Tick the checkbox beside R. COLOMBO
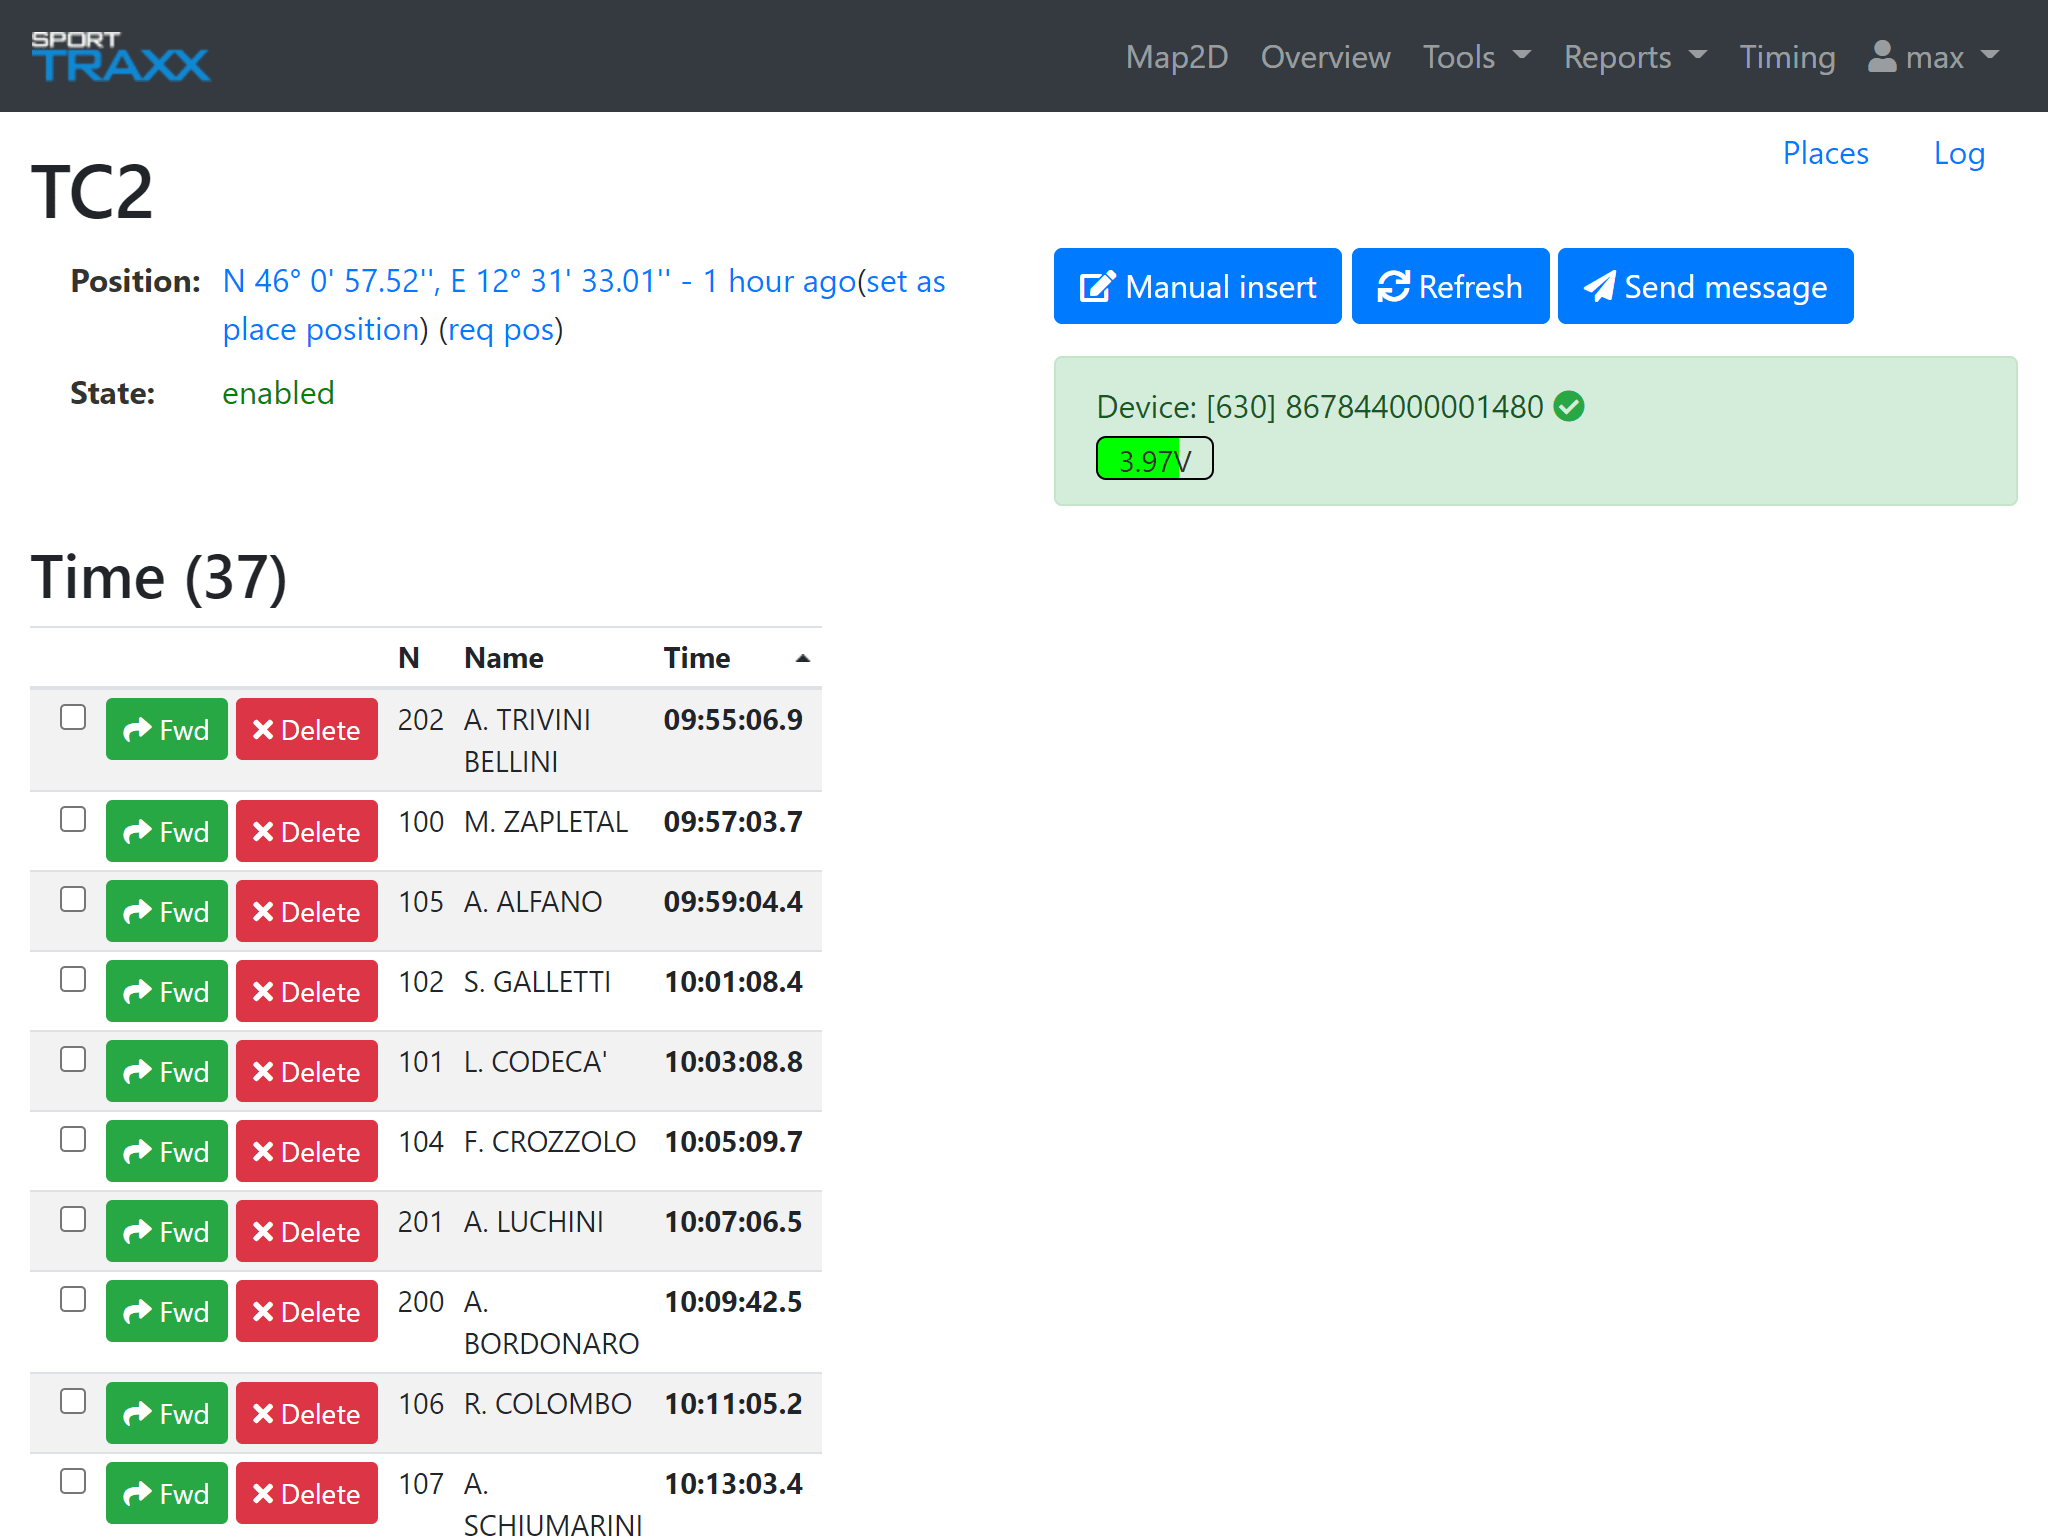 pos(73,1402)
